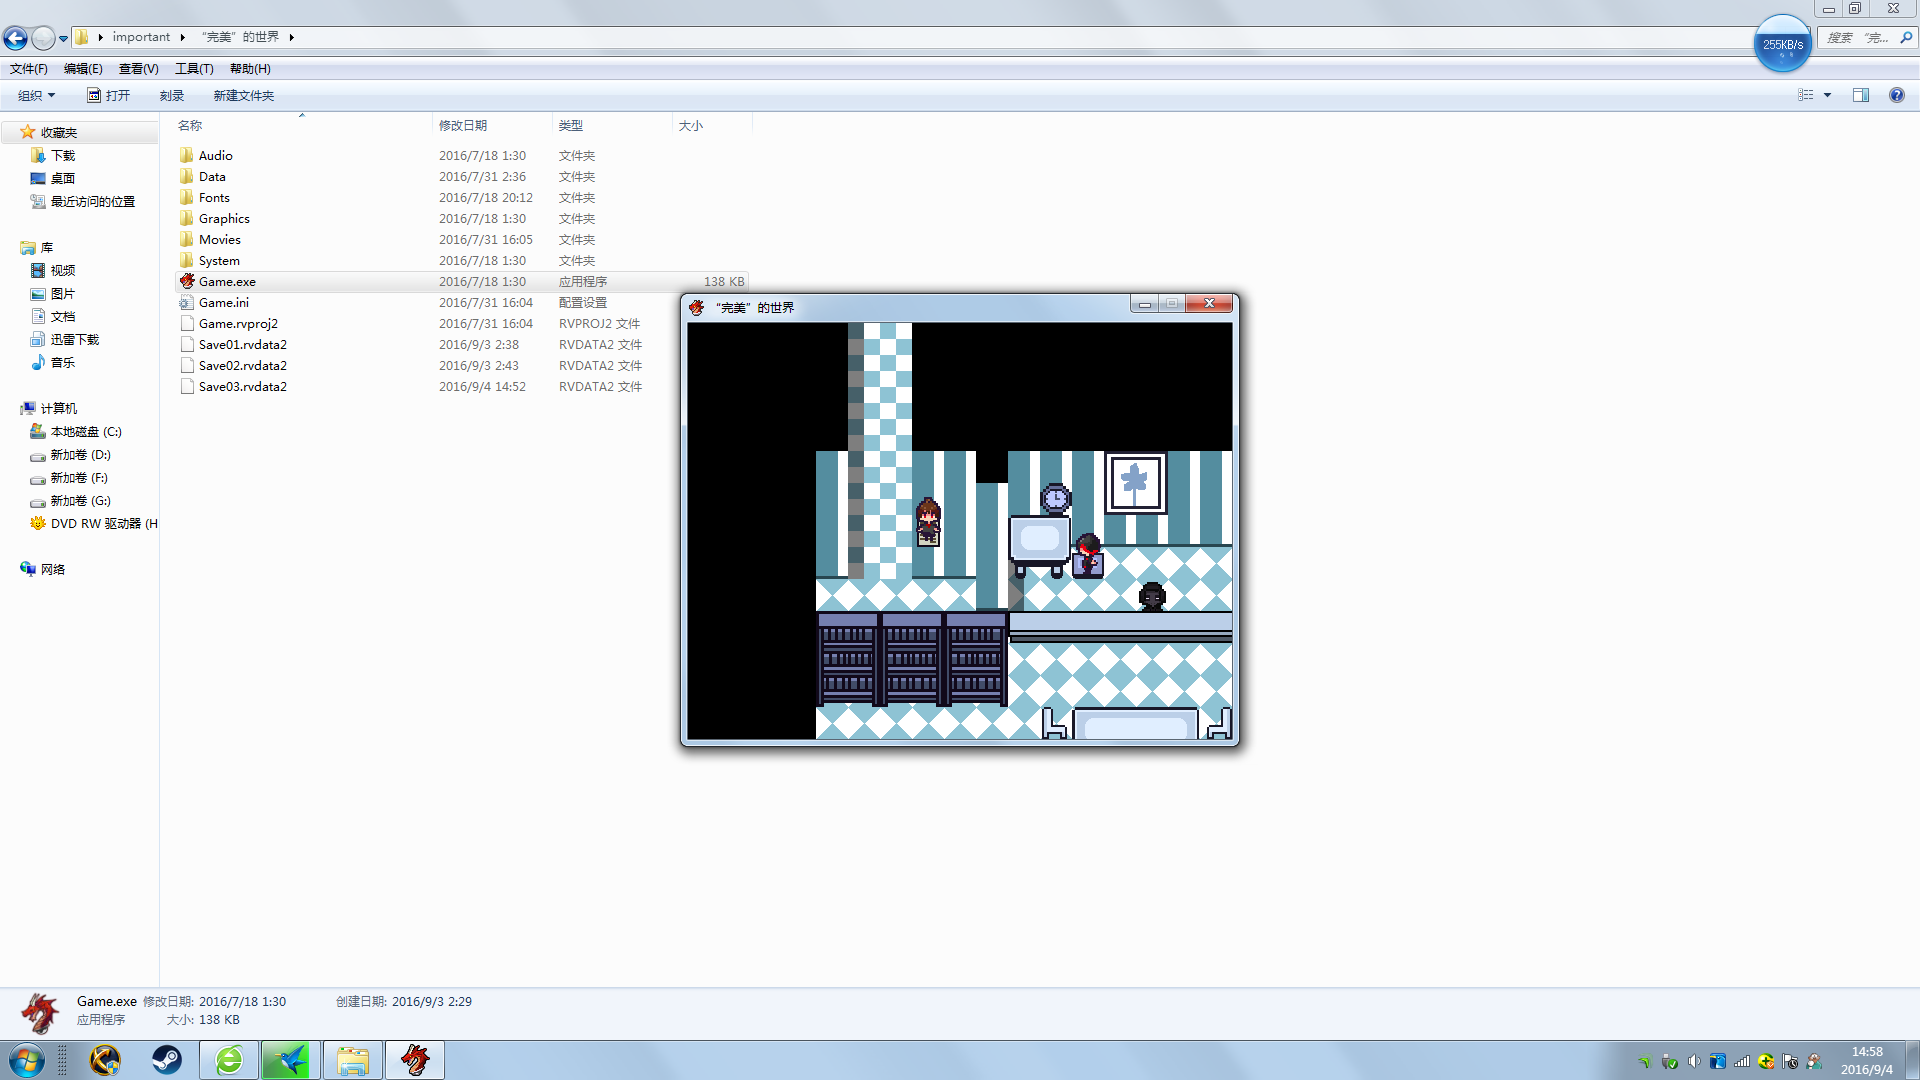Viewport: 1920px width, 1080px height.
Task: Open the help question mark icon
Action: coord(1896,95)
